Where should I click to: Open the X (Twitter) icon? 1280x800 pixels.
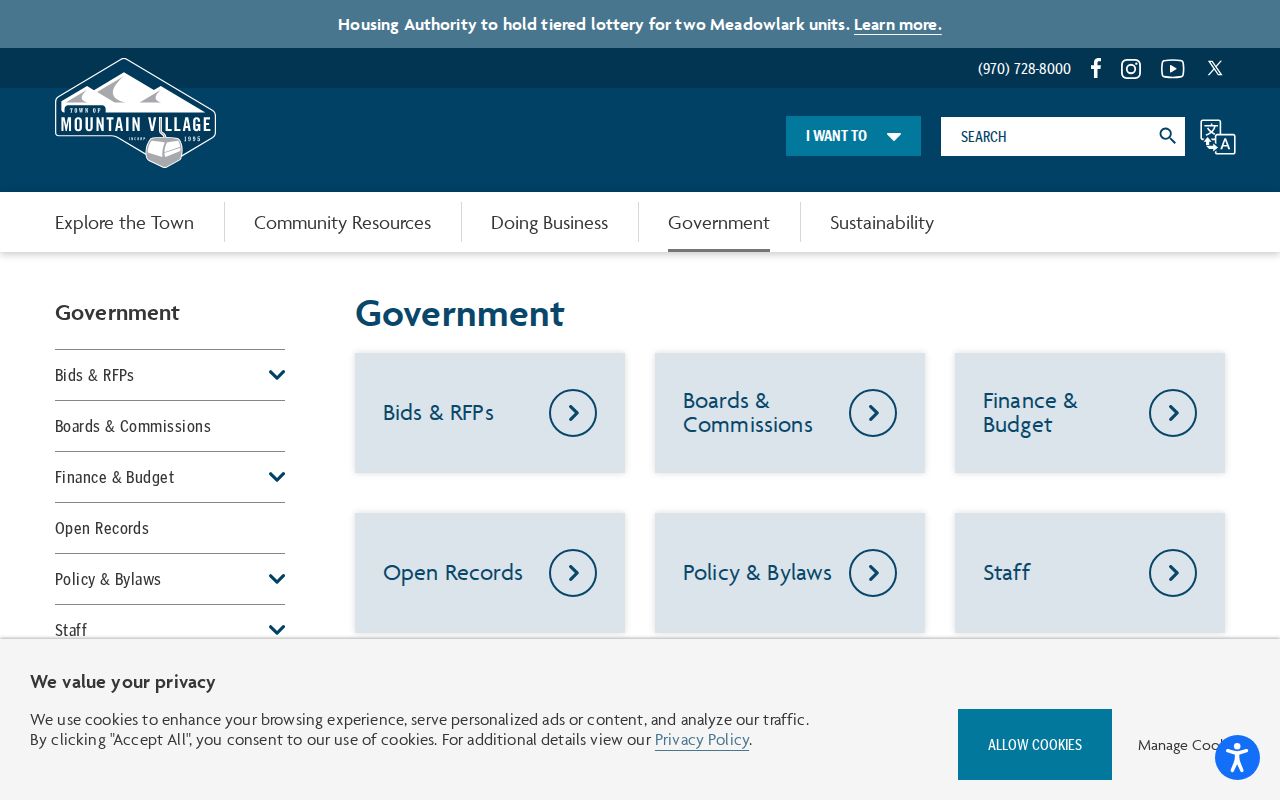pyautogui.click(x=1215, y=68)
